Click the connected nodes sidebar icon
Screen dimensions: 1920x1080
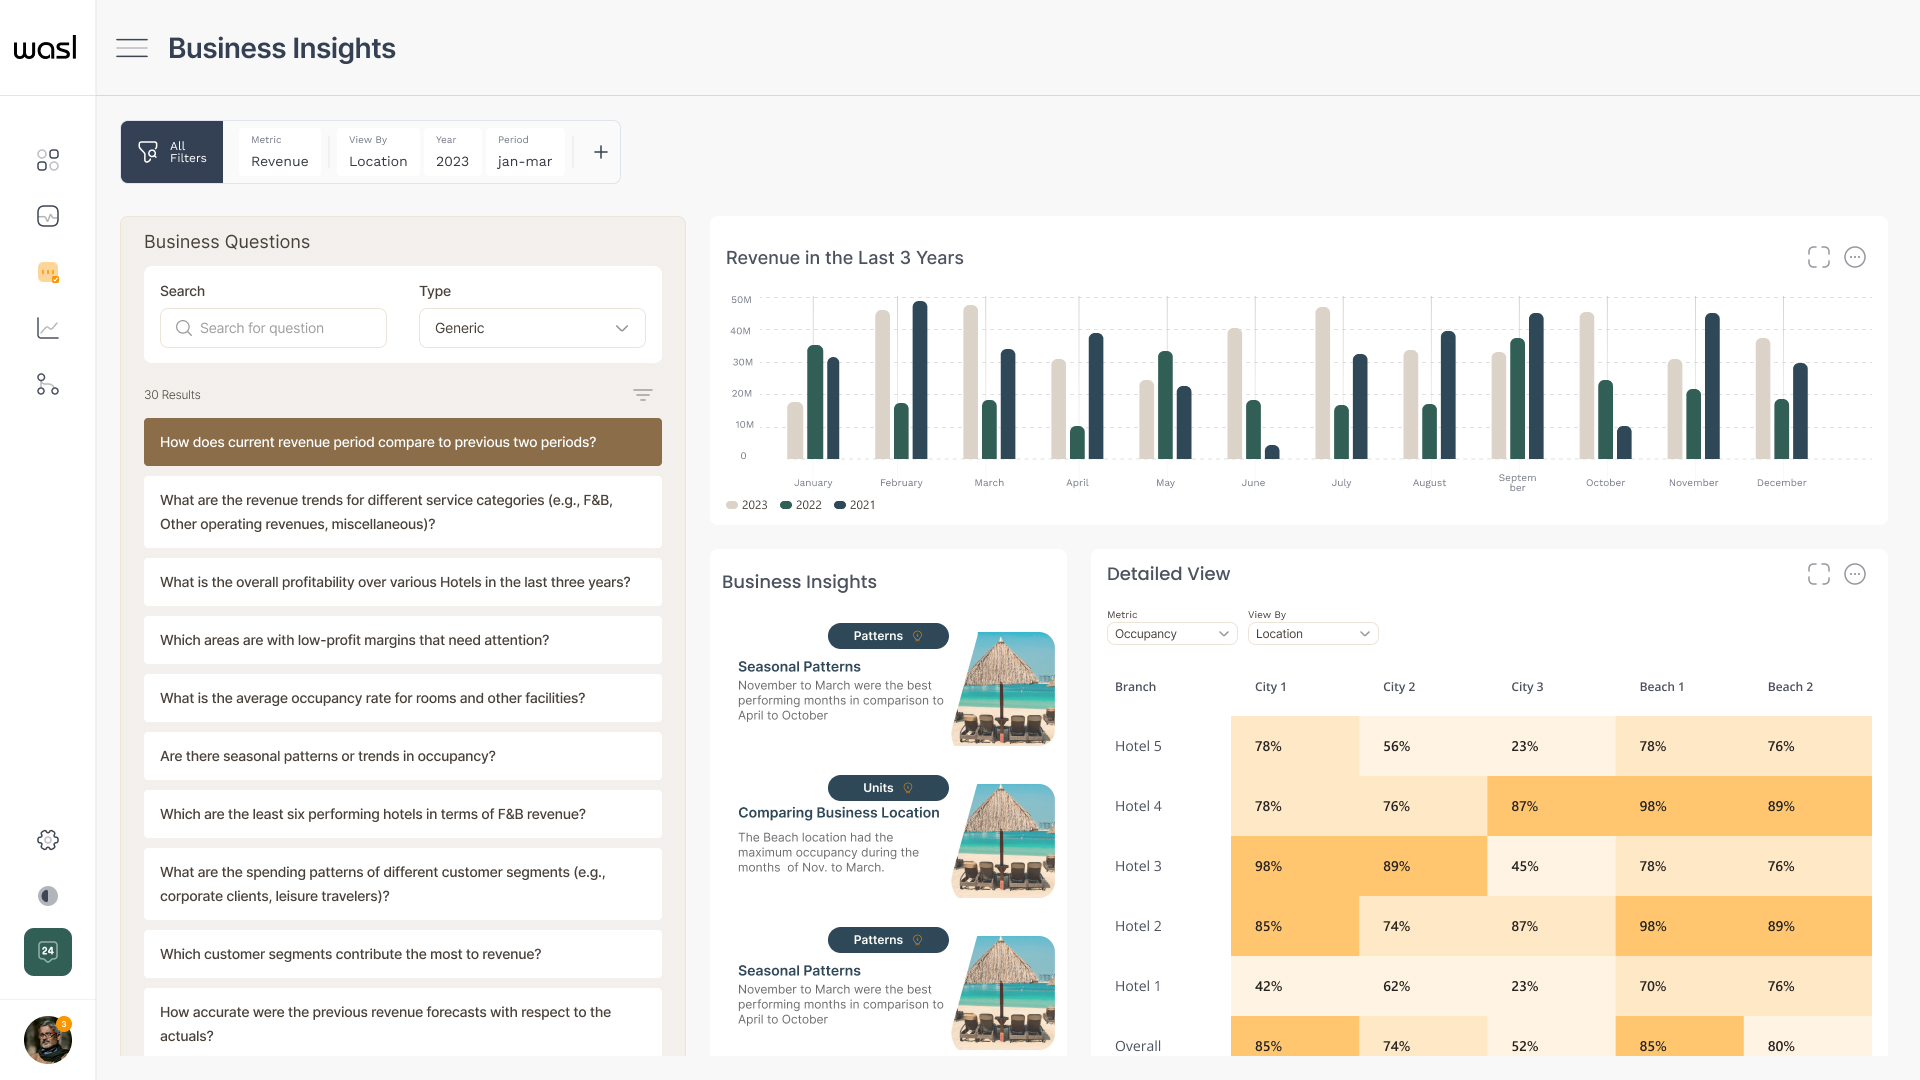[x=48, y=384]
